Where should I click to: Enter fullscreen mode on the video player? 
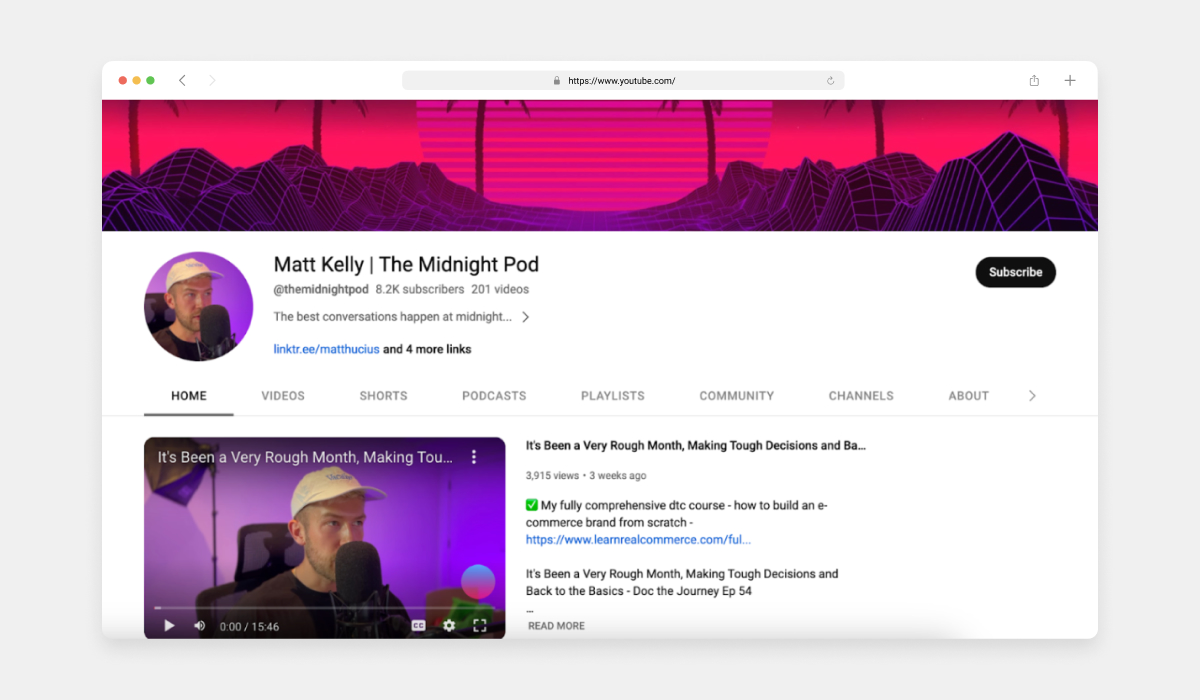click(x=479, y=625)
